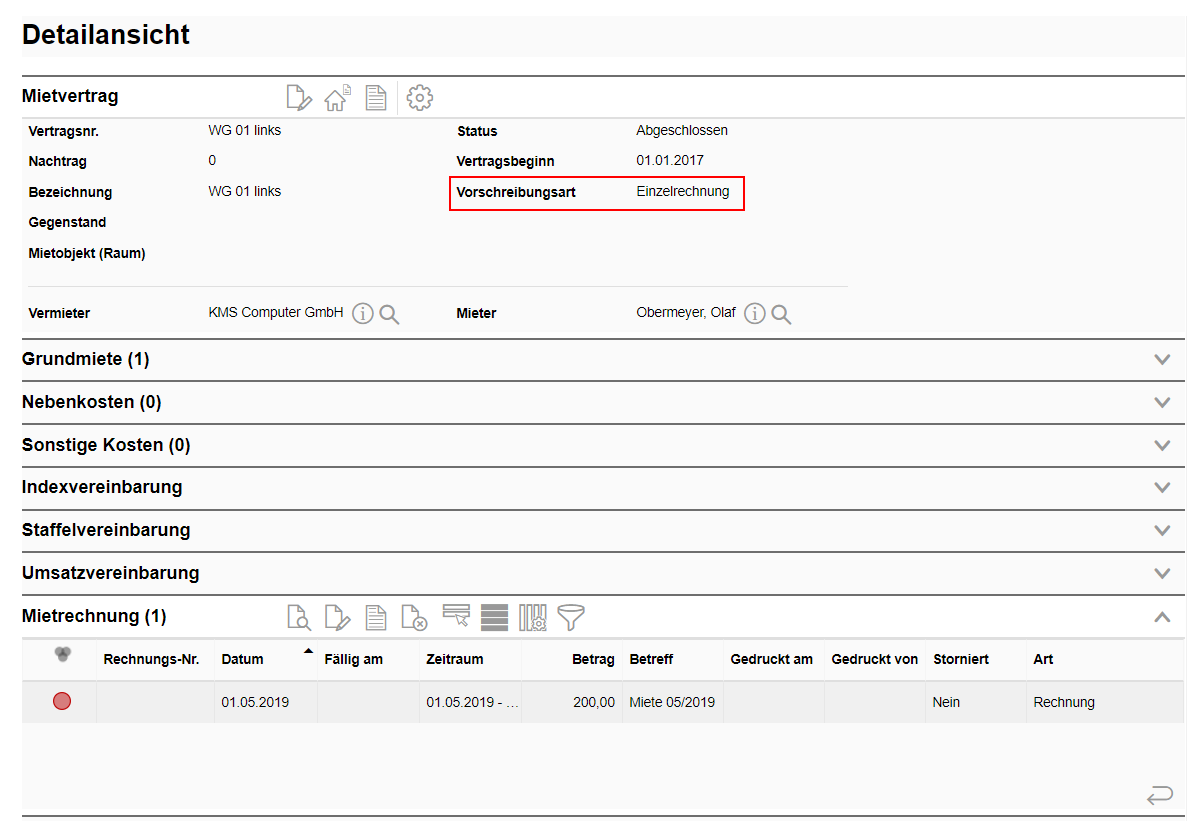The image size is (1187, 821).
Task: Expand the Grundmiete (1) section
Action: coord(1161,359)
